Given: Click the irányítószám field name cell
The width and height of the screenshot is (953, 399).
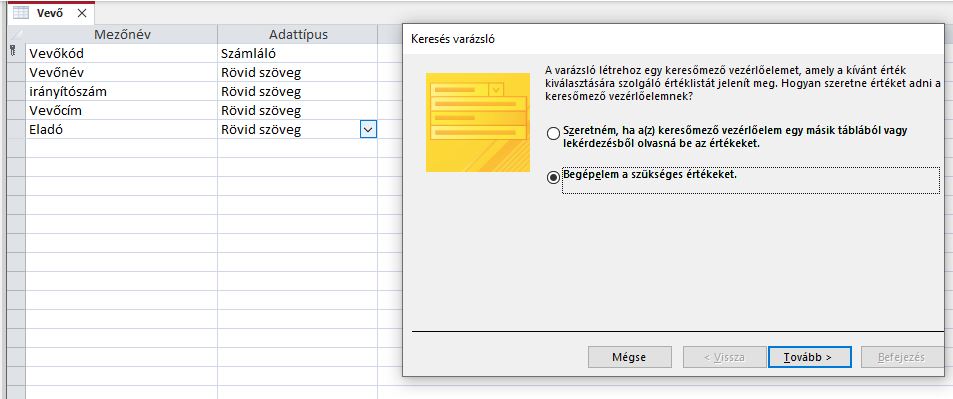Looking at the screenshot, I should point(122,91).
